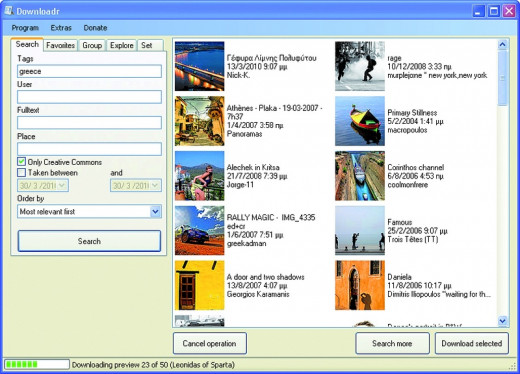
Task: Switch to the Search tab
Action: [27, 44]
